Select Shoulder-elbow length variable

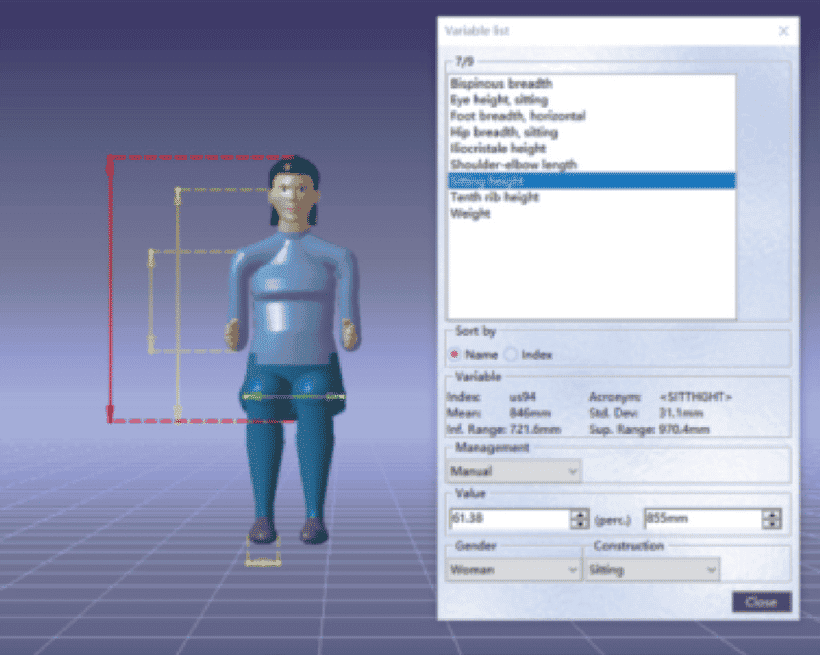(x=513, y=164)
